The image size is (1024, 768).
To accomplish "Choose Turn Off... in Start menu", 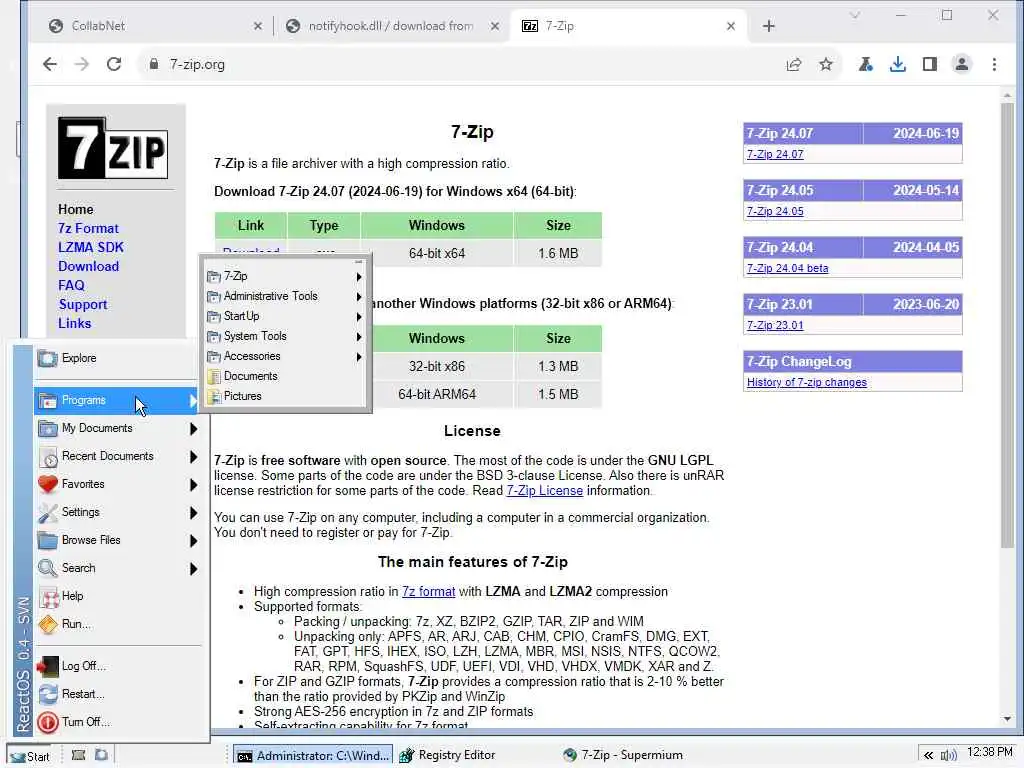I will point(118,722).
